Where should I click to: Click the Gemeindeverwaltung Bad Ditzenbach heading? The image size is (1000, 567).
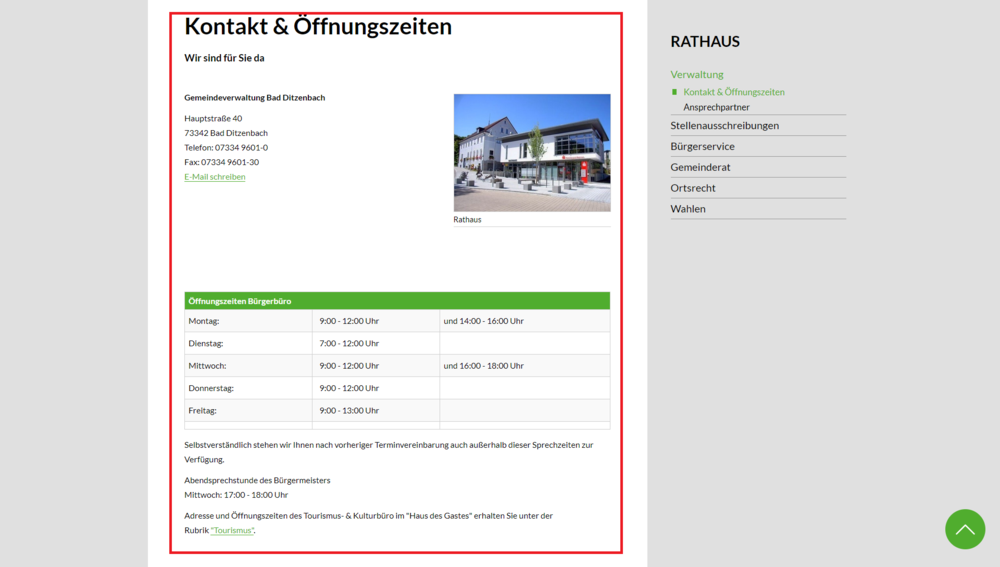254,98
